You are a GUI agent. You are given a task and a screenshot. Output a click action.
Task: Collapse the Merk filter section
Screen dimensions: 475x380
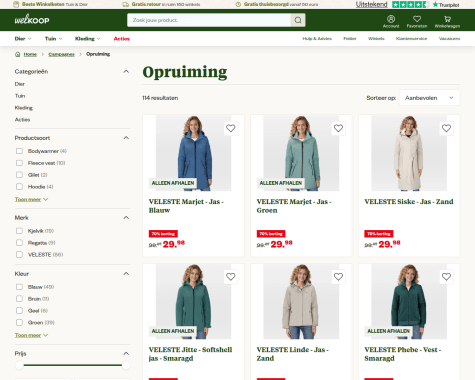click(x=126, y=217)
